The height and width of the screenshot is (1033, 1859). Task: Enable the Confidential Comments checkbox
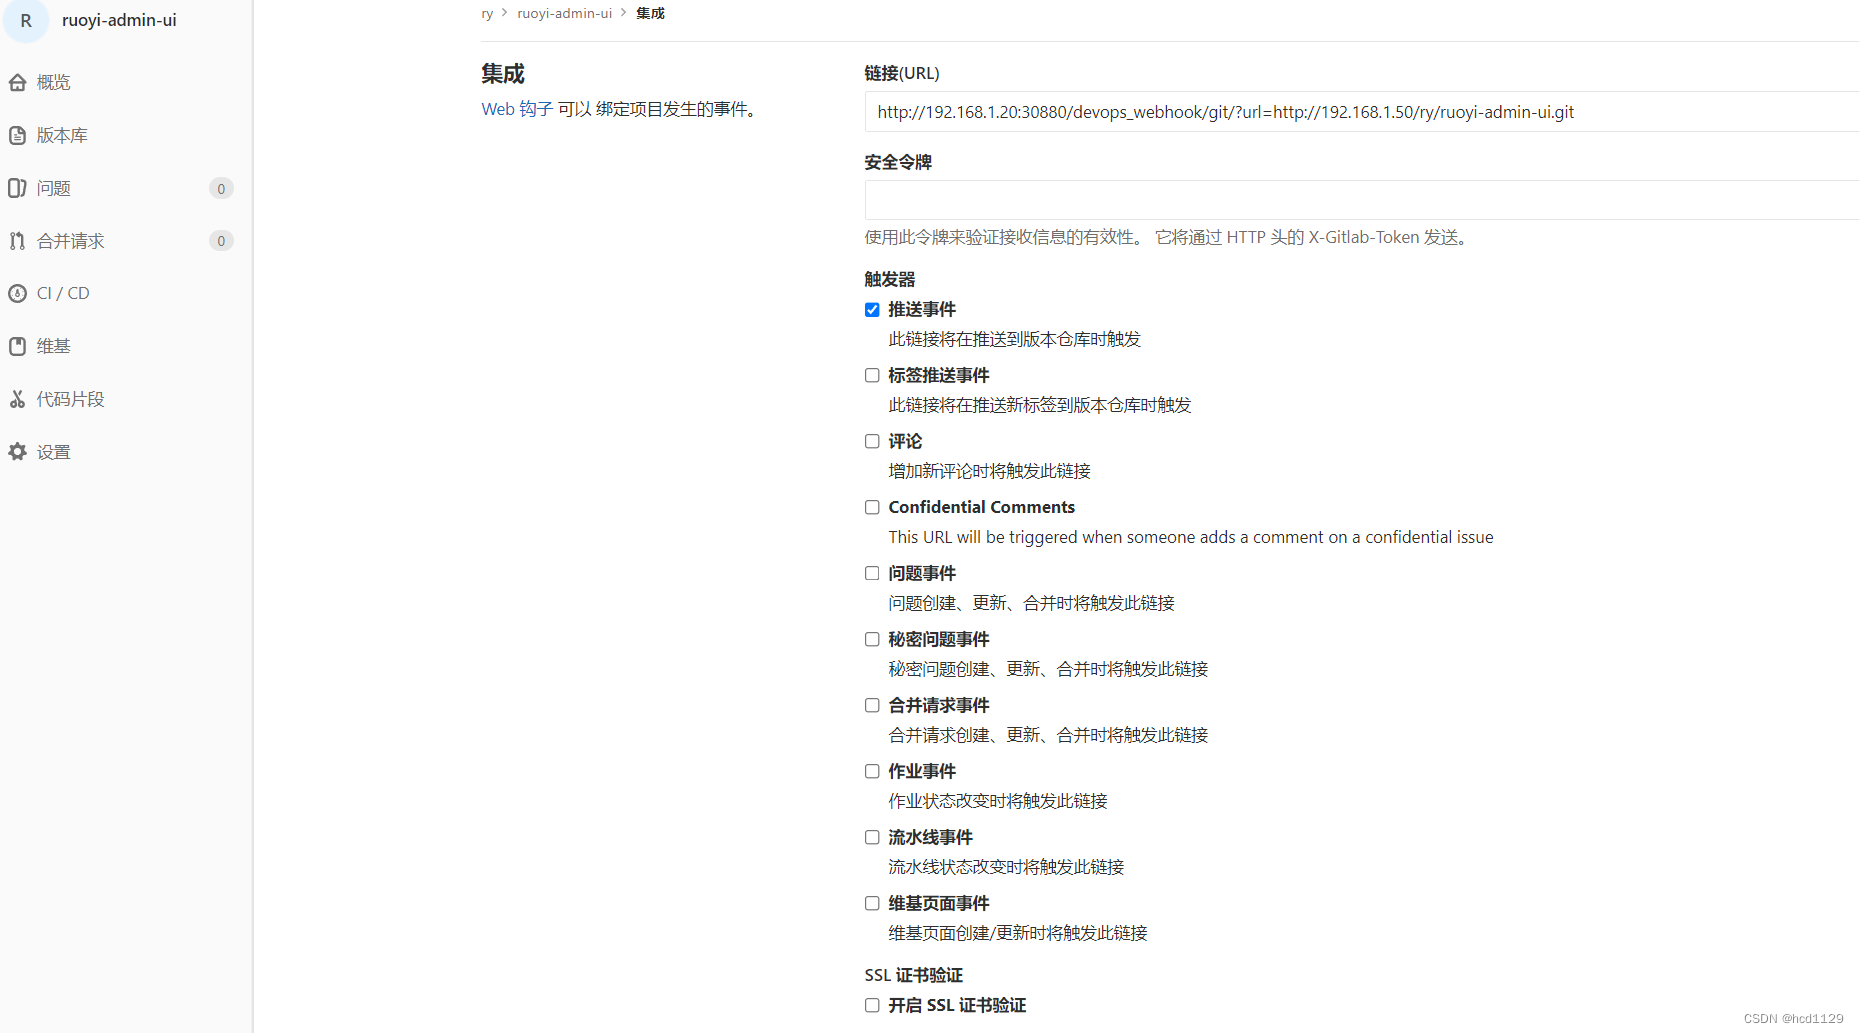[x=872, y=508]
